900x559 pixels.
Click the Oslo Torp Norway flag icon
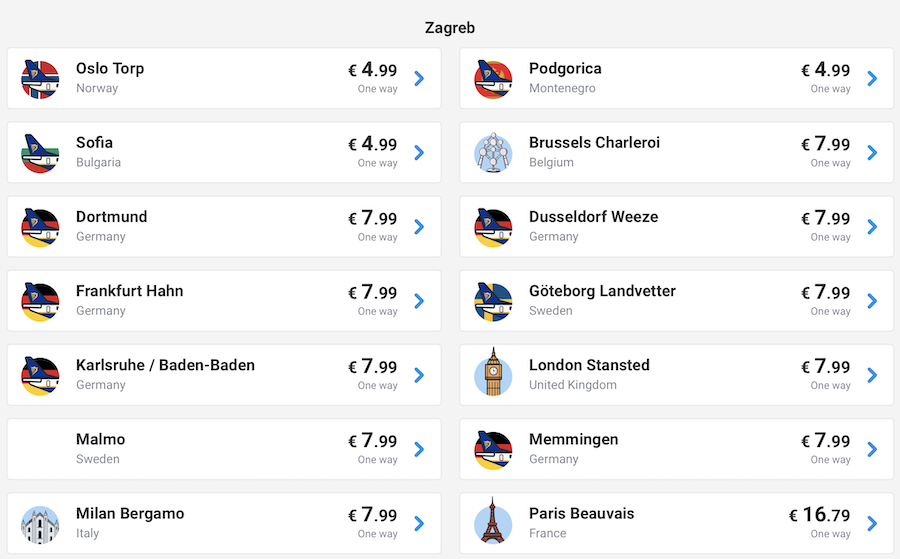click(40, 79)
